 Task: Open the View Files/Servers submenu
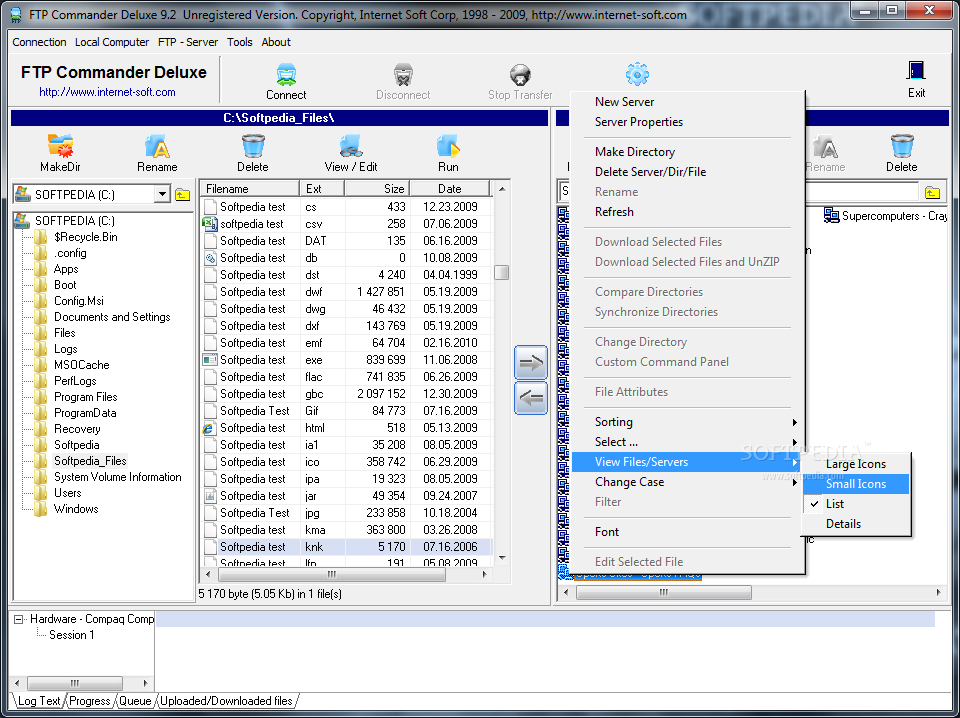688,462
